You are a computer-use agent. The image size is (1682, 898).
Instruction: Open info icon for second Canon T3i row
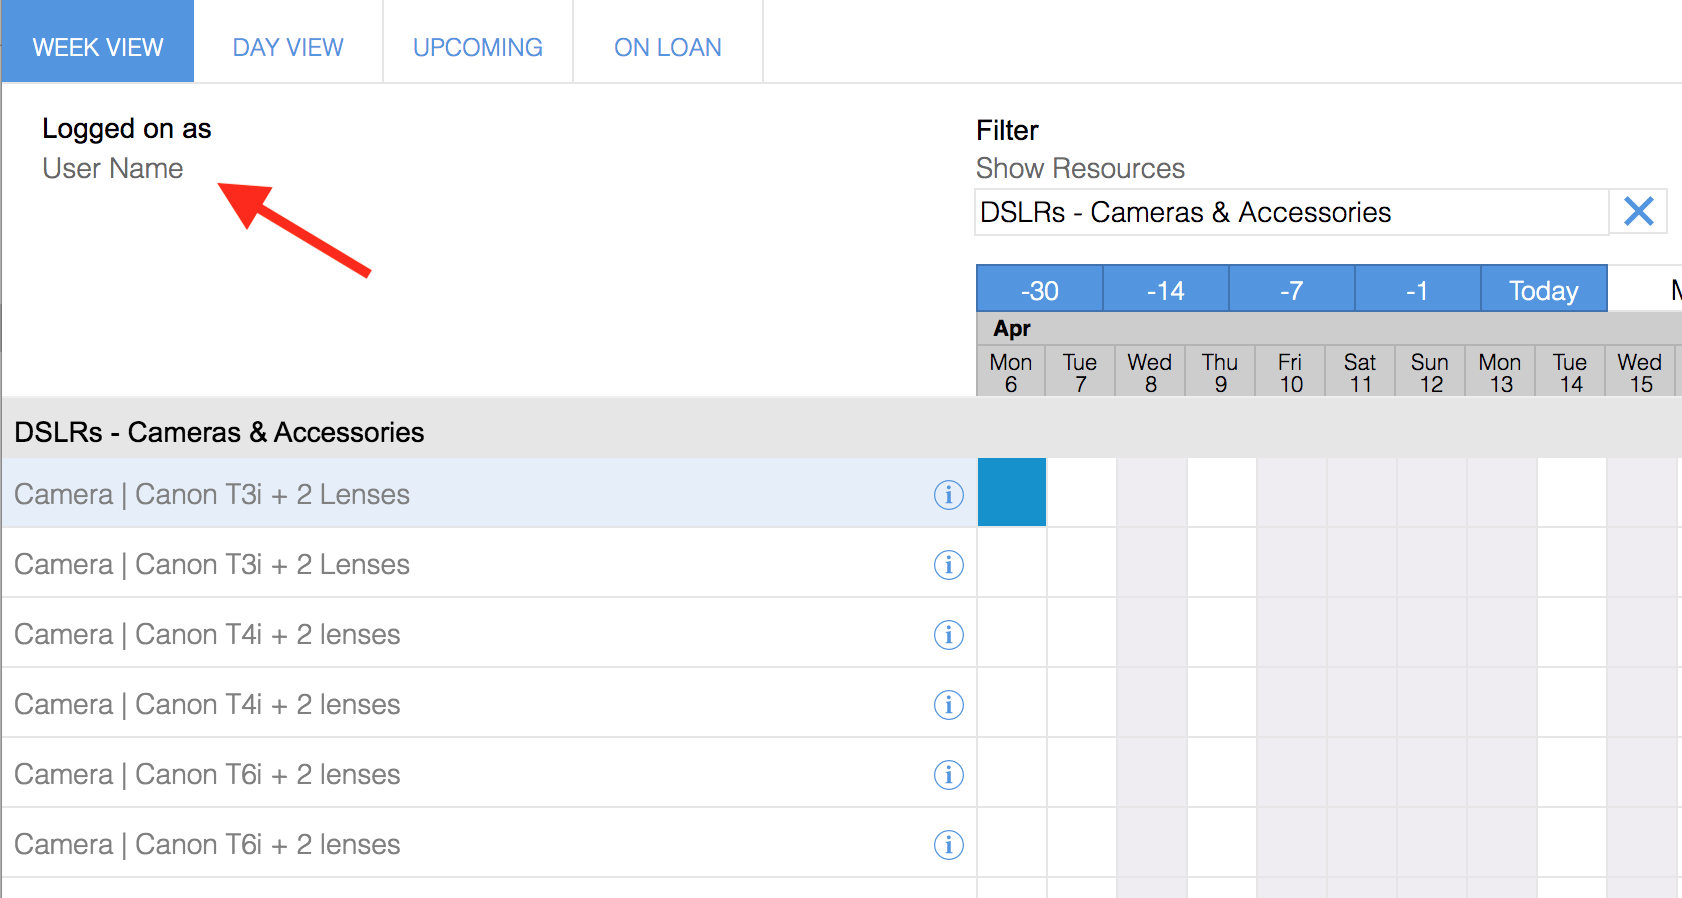coord(948,564)
